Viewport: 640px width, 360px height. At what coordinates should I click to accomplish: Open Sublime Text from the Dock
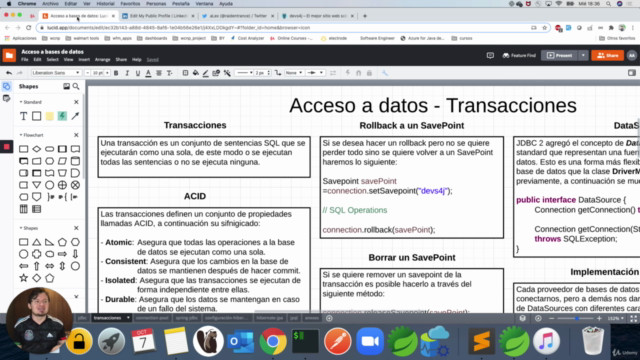pos(482,341)
